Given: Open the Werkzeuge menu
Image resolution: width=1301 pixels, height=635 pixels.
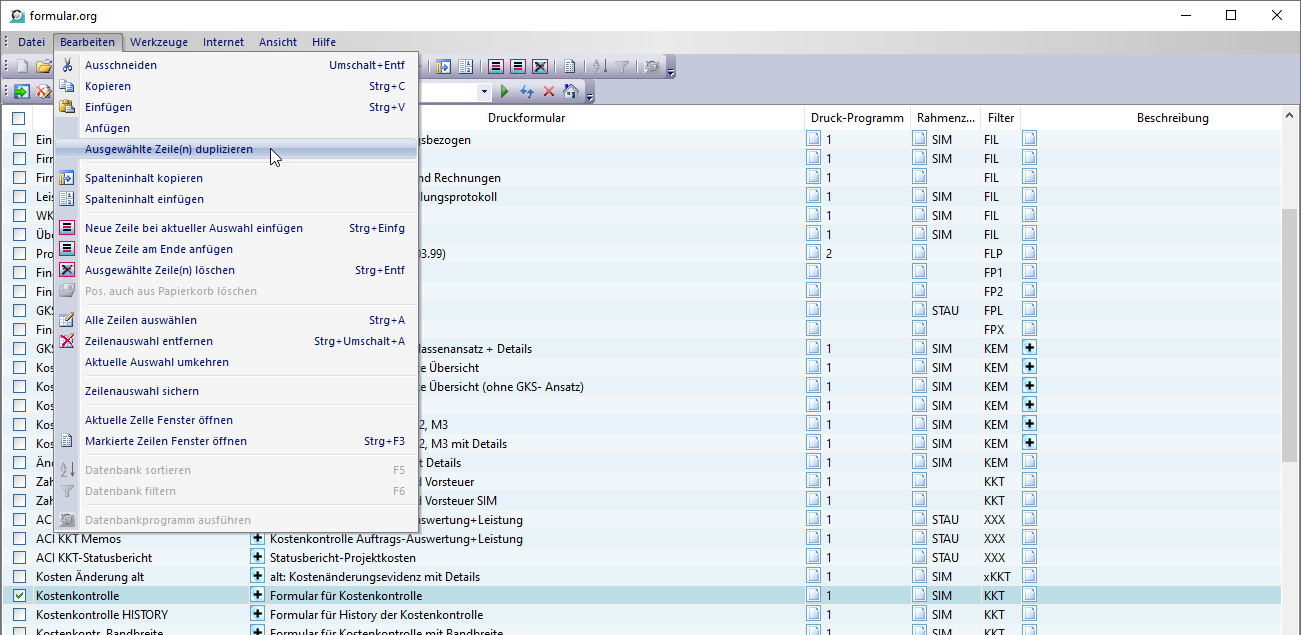Looking at the screenshot, I should (x=157, y=42).
